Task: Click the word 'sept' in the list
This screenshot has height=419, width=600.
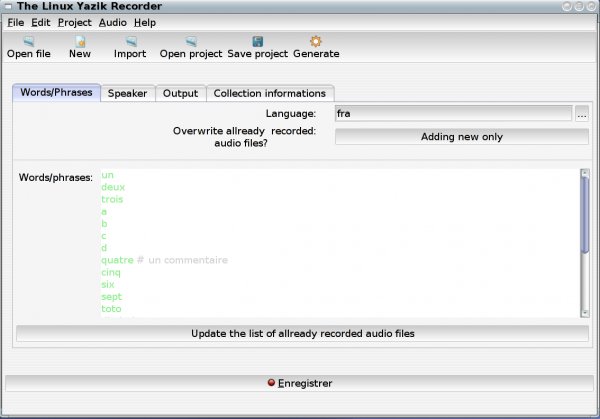Action: coord(111,297)
